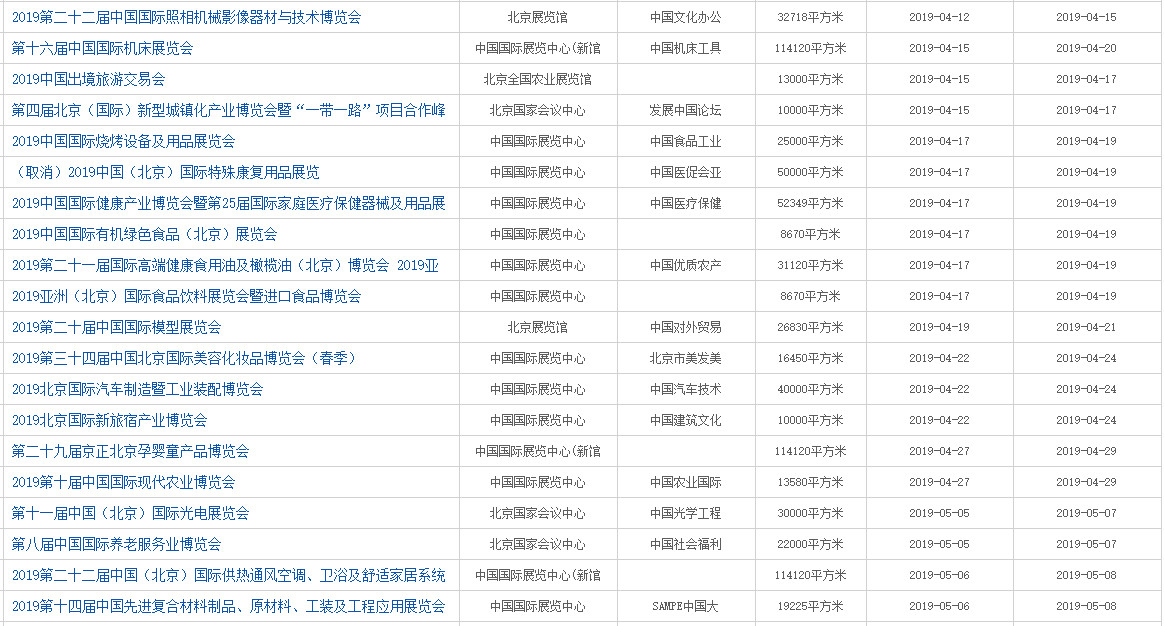Click end date 2019-04-21
Viewport: 1165px width, 626px height.
tap(1086, 327)
